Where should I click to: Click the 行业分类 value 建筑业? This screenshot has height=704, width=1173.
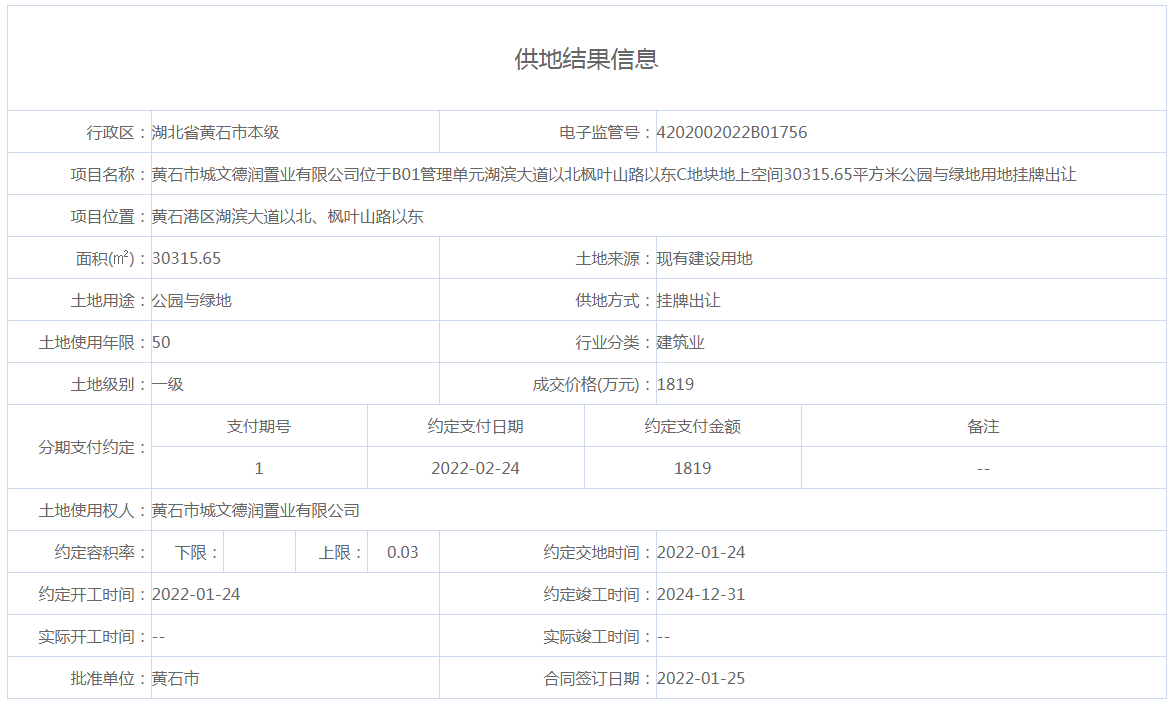681,342
